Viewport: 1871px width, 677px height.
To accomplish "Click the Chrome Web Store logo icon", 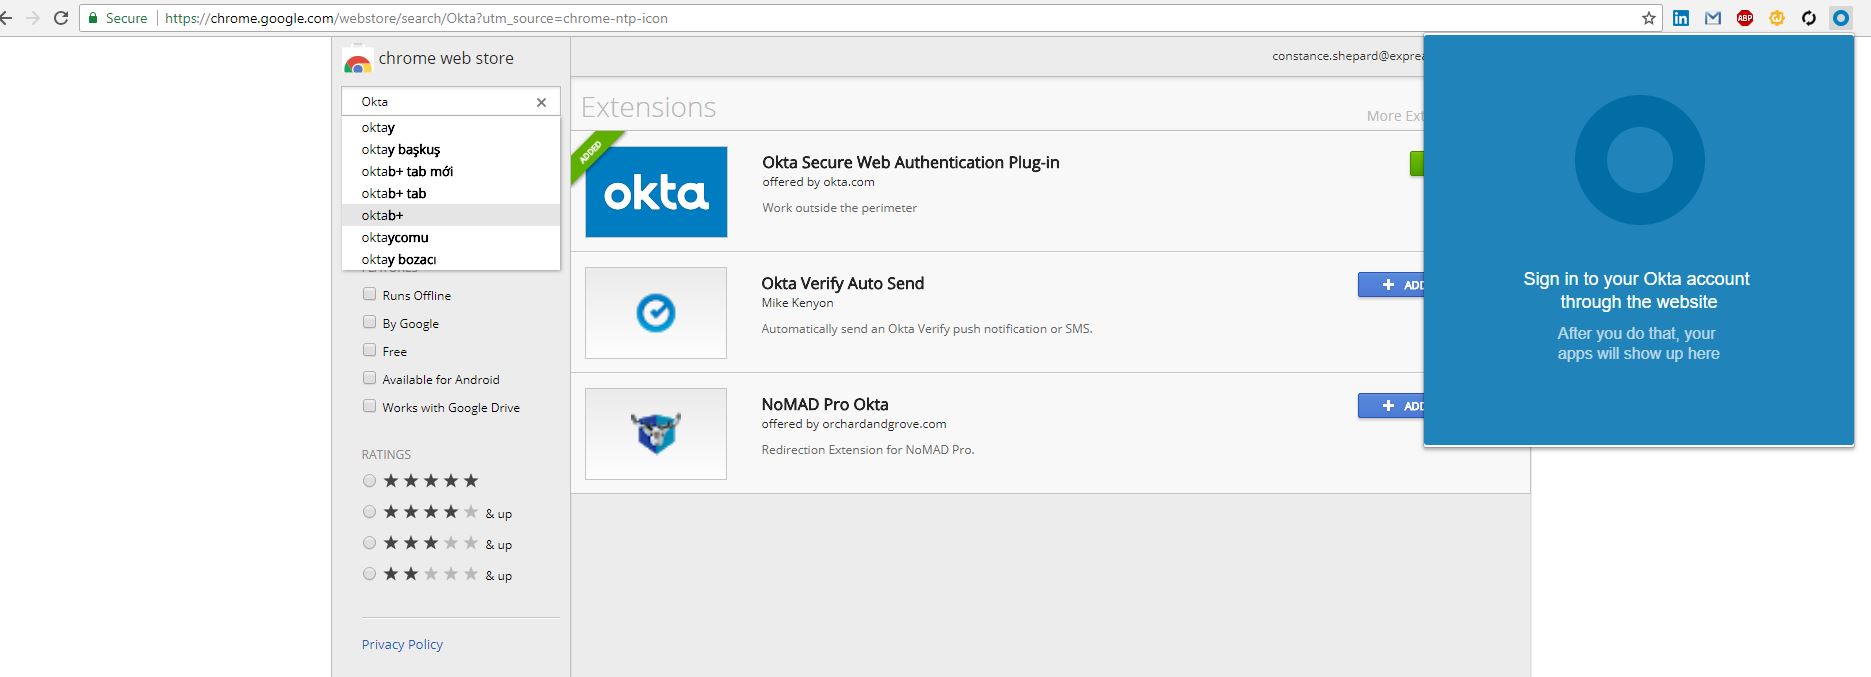I will tap(357, 60).
